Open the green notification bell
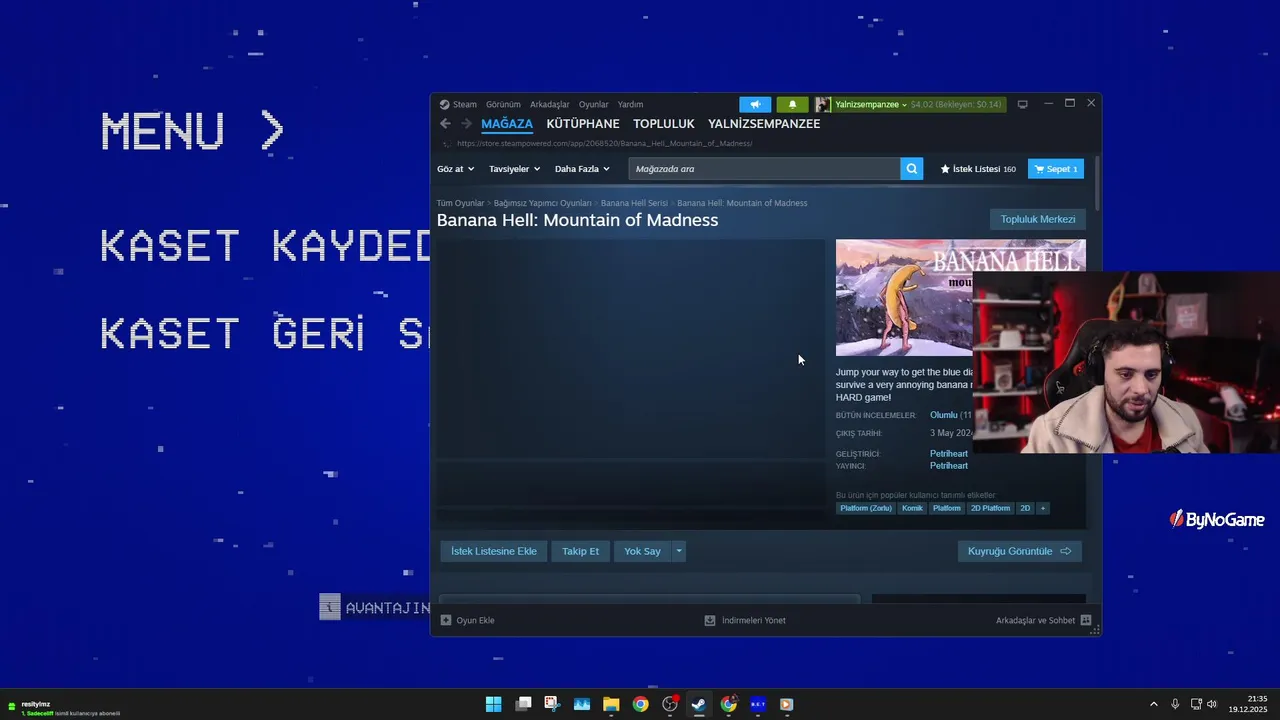The height and width of the screenshot is (720, 1280). pyautogui.click(x=792, y=104)
